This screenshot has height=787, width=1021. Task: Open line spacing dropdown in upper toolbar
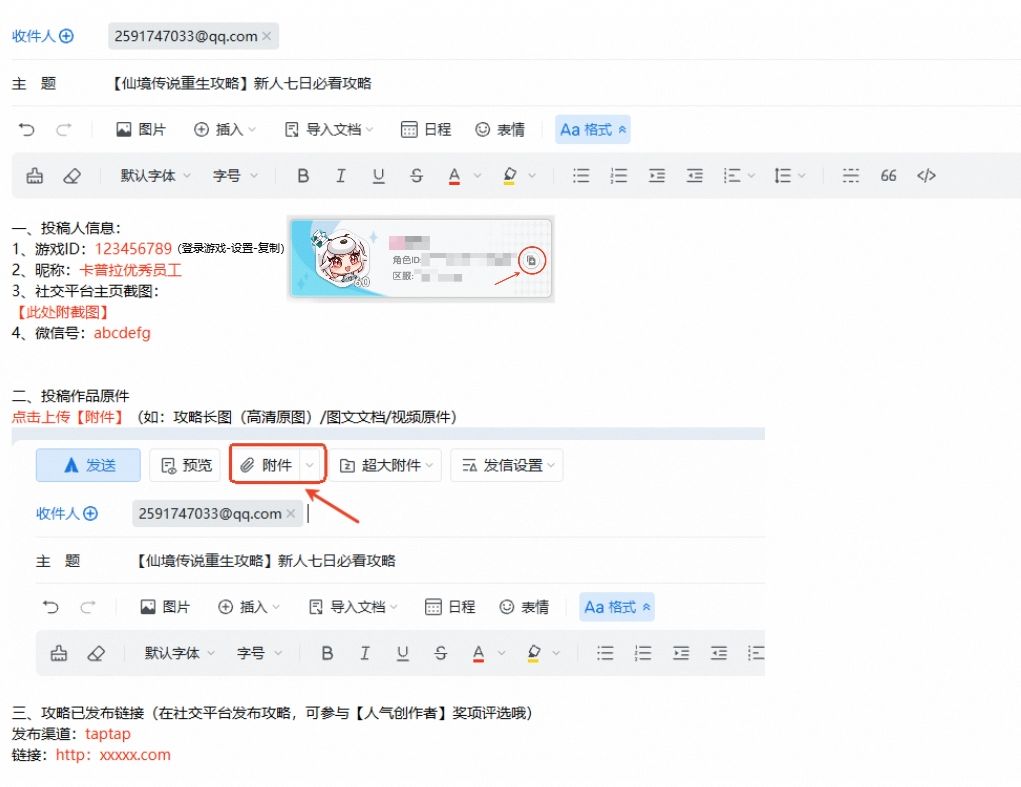(x=738, y=176)
